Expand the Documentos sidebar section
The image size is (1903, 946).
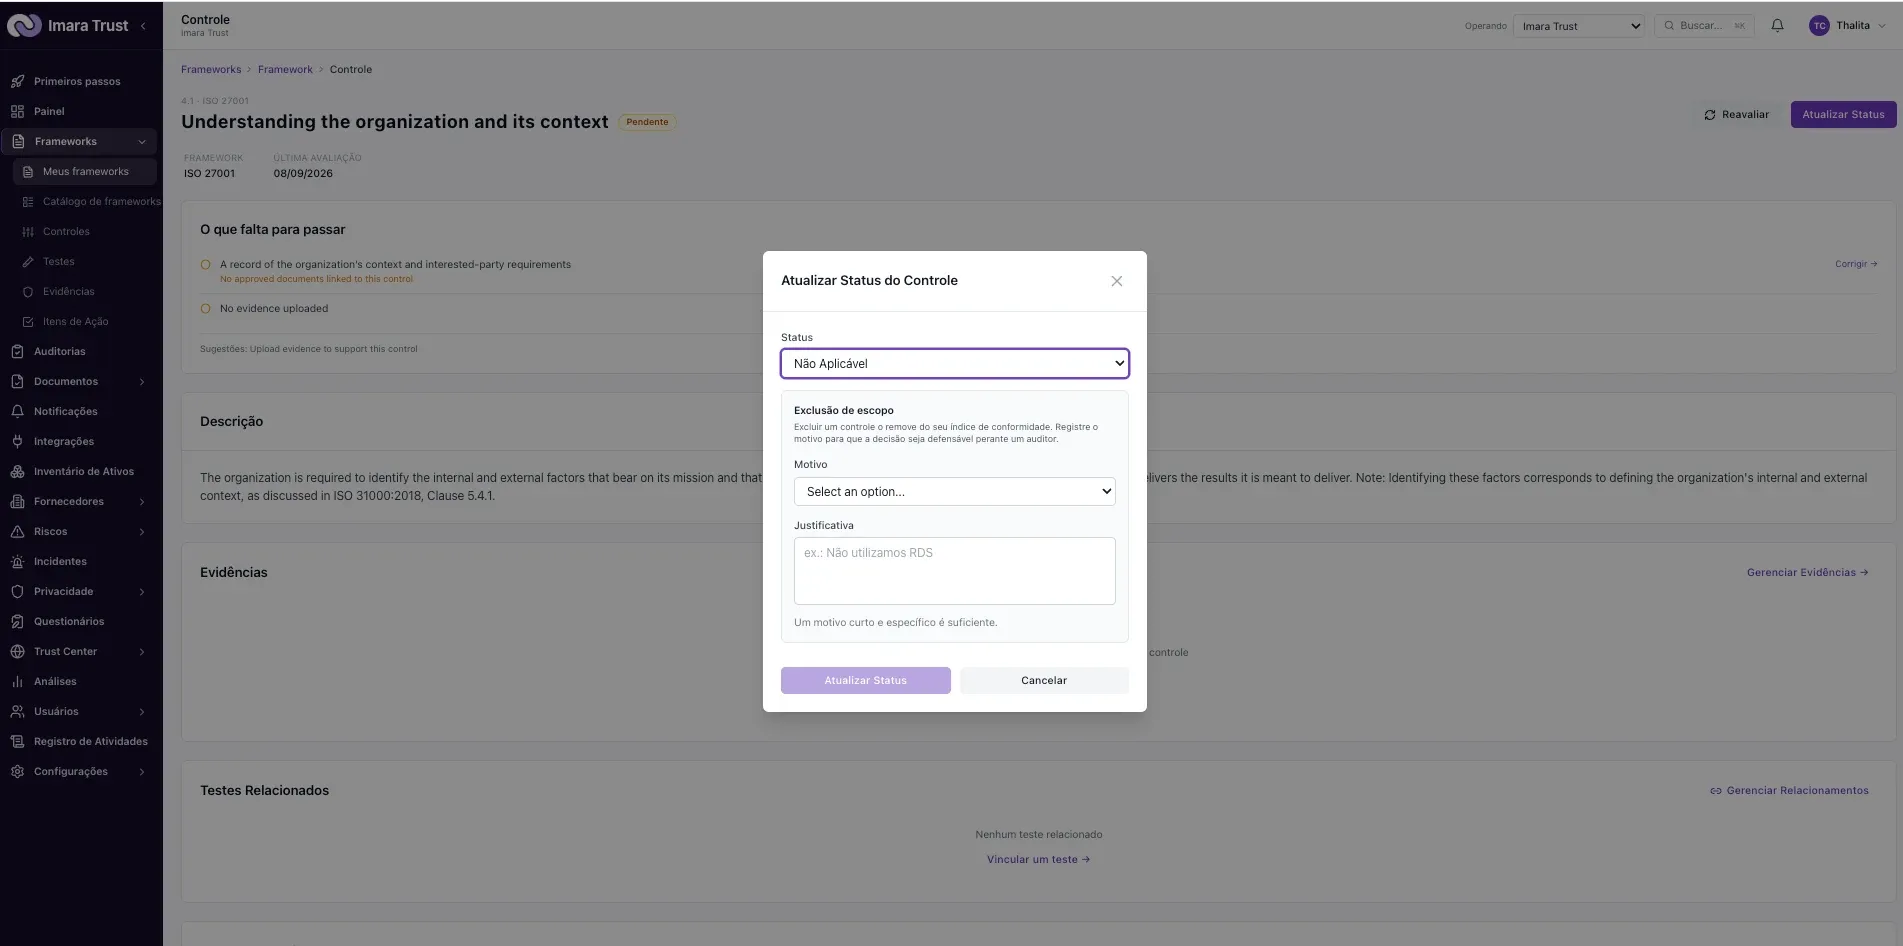point(142,382)
